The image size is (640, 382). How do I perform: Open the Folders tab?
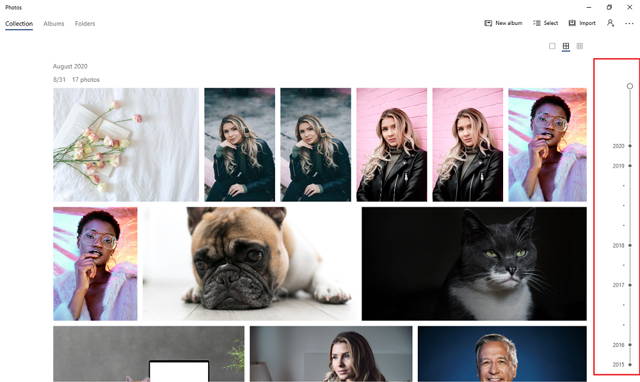tap(85, 24)
